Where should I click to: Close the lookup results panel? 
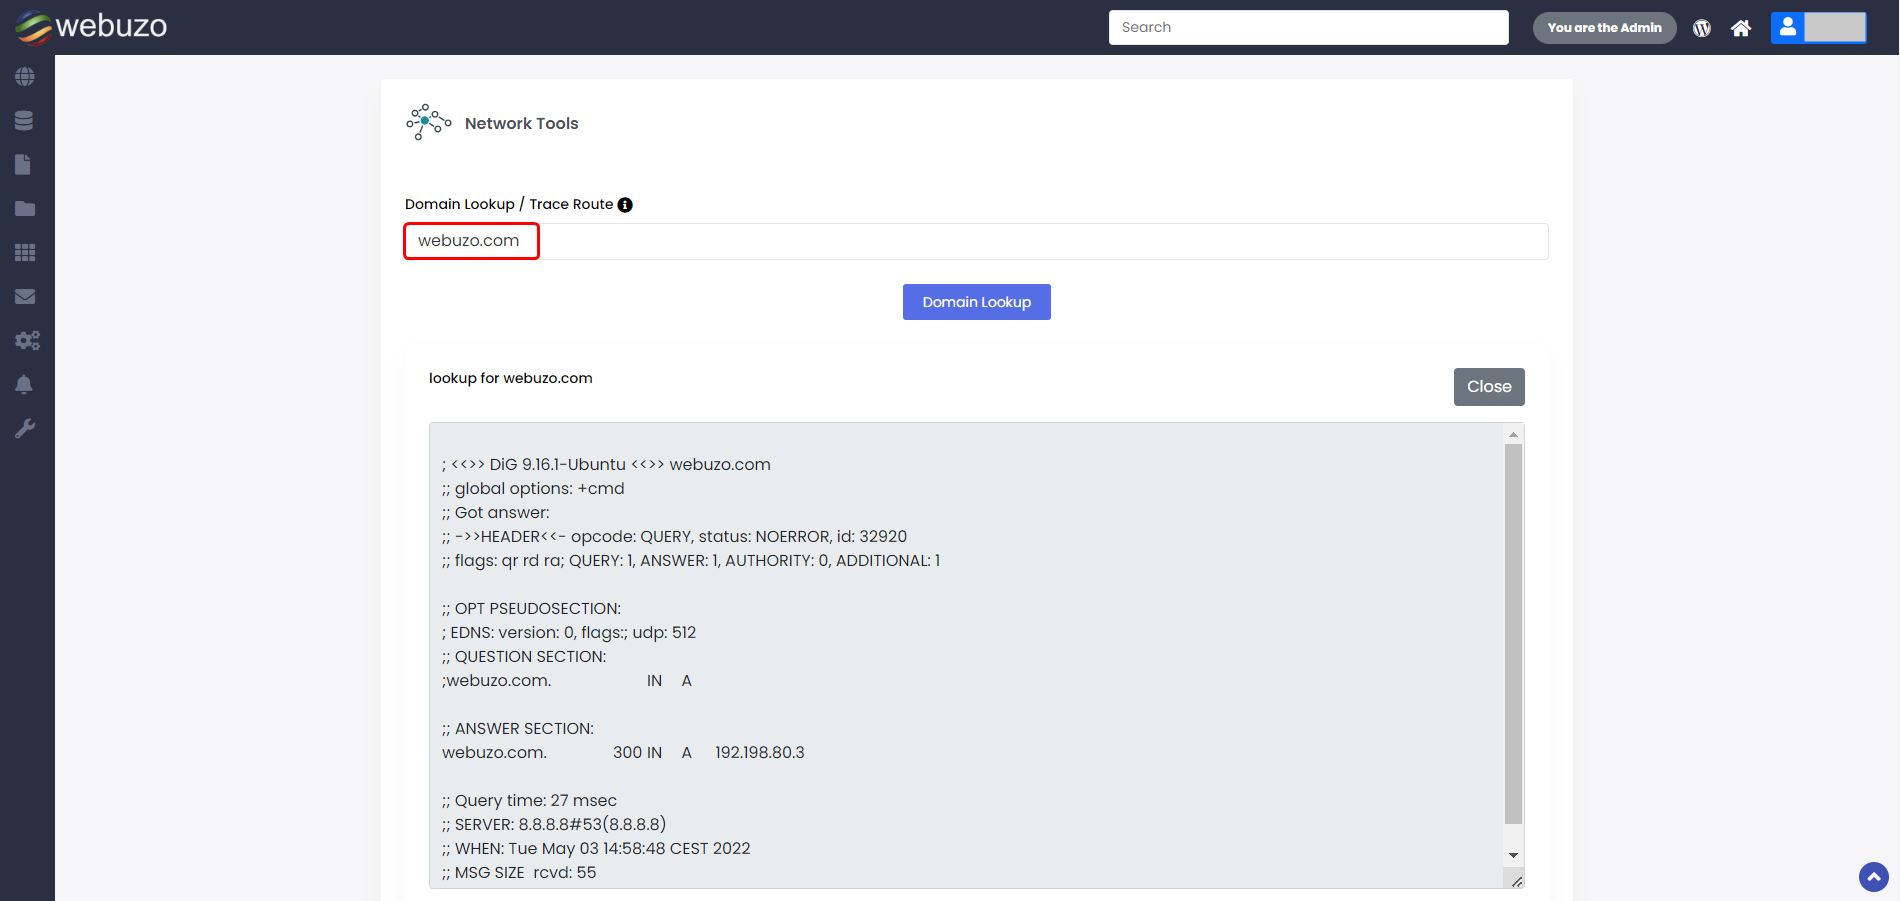tap(1488, 387)
